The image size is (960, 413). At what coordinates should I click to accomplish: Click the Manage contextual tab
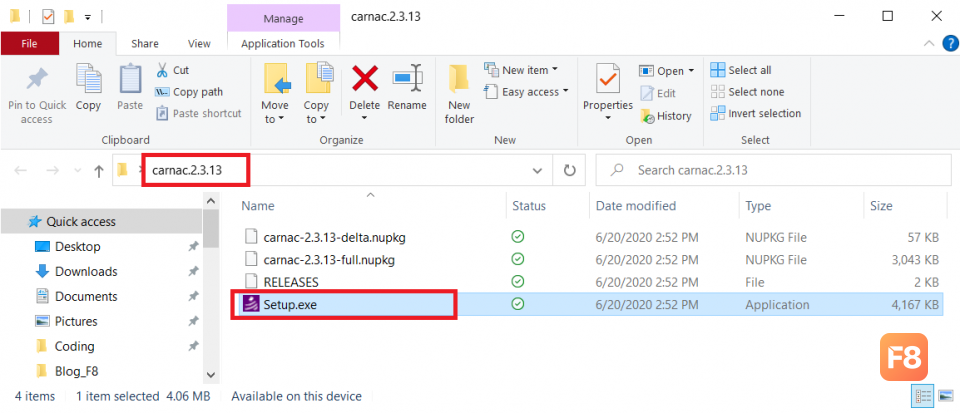coord(283,18)
